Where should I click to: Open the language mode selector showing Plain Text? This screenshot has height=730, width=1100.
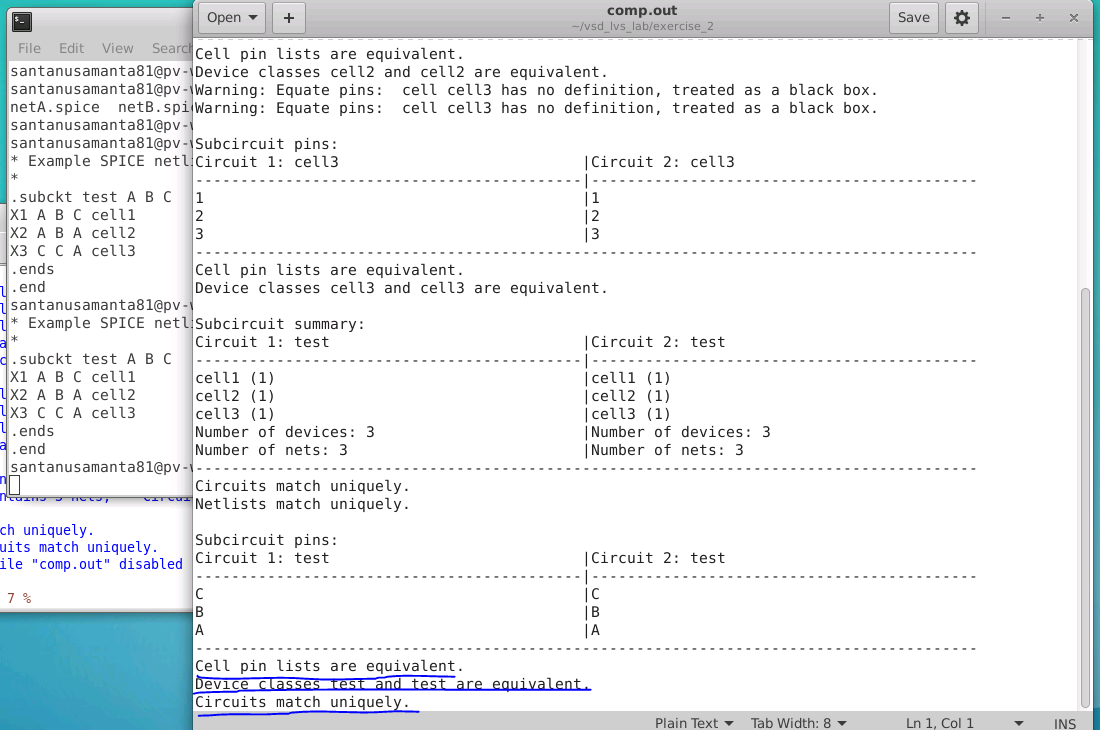coord(694,722)
